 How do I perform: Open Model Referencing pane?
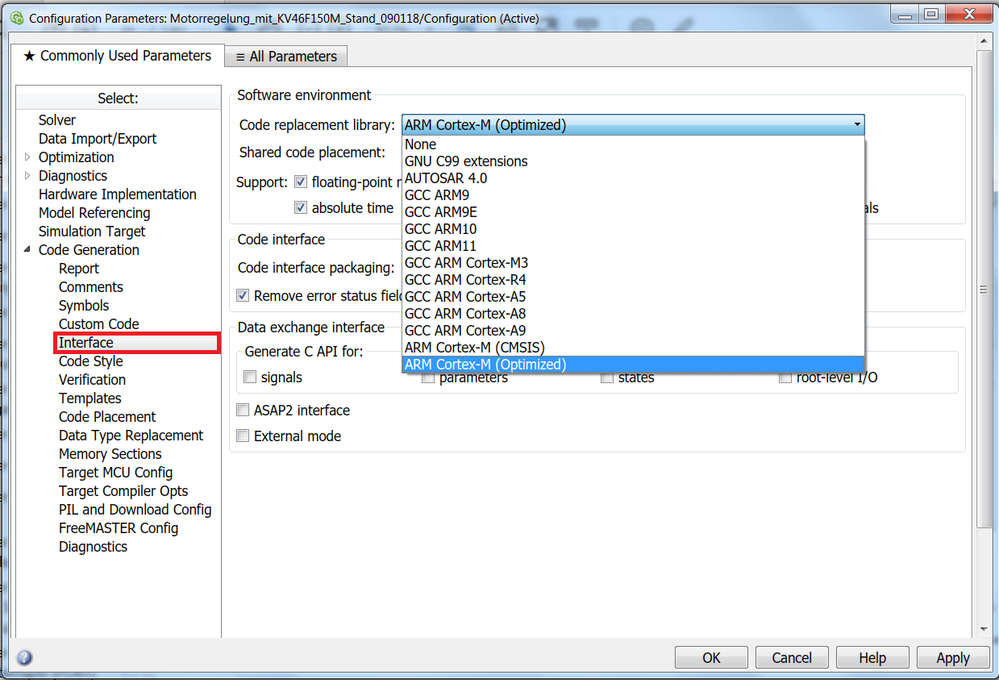(x=94, y=212)
